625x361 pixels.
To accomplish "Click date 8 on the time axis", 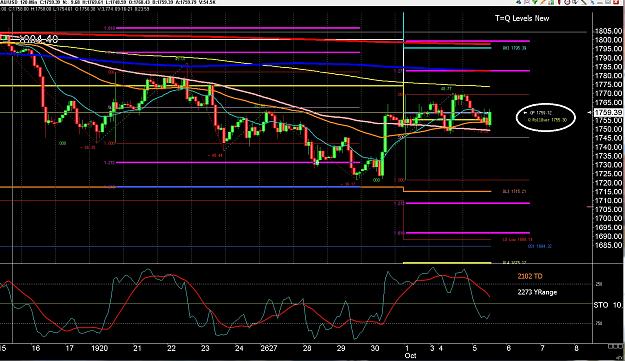I will (x=576, y=348).
